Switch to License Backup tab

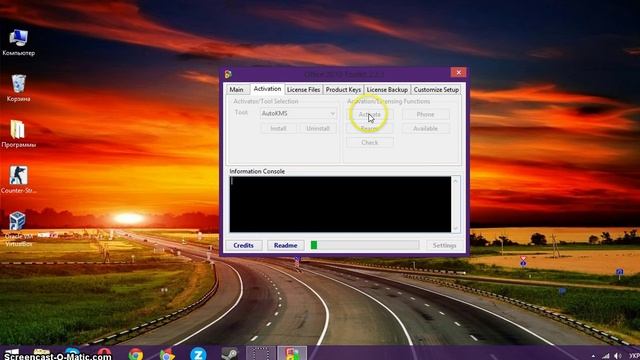click(387, 89)
